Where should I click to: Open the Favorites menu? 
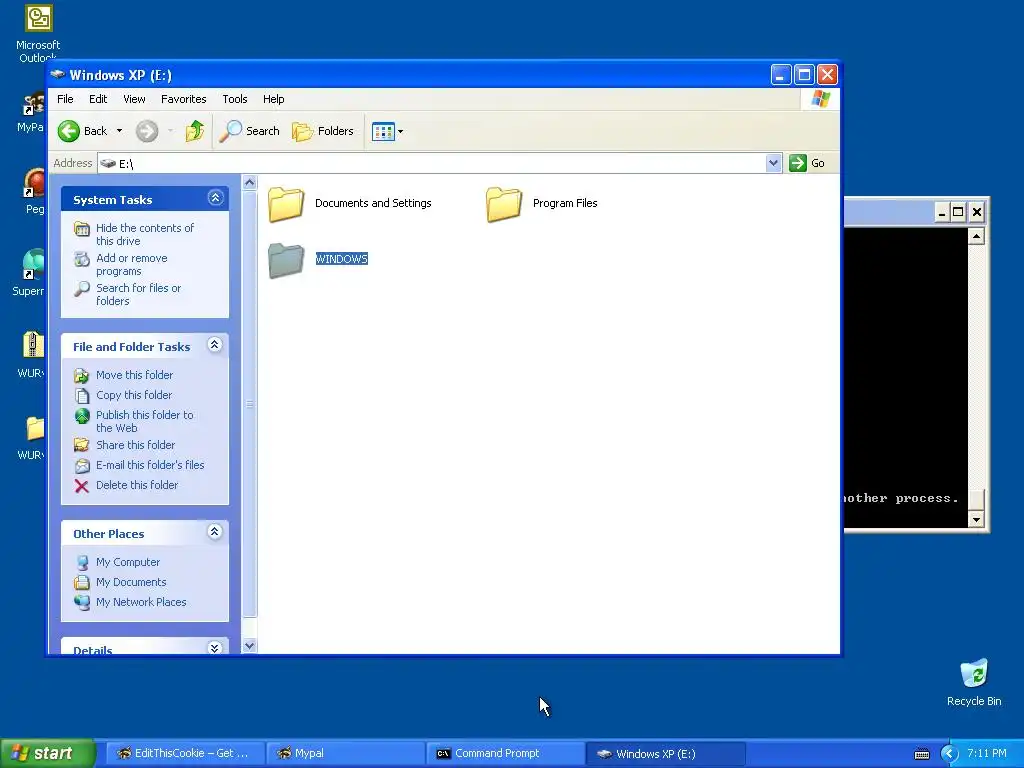coord(184,99)
